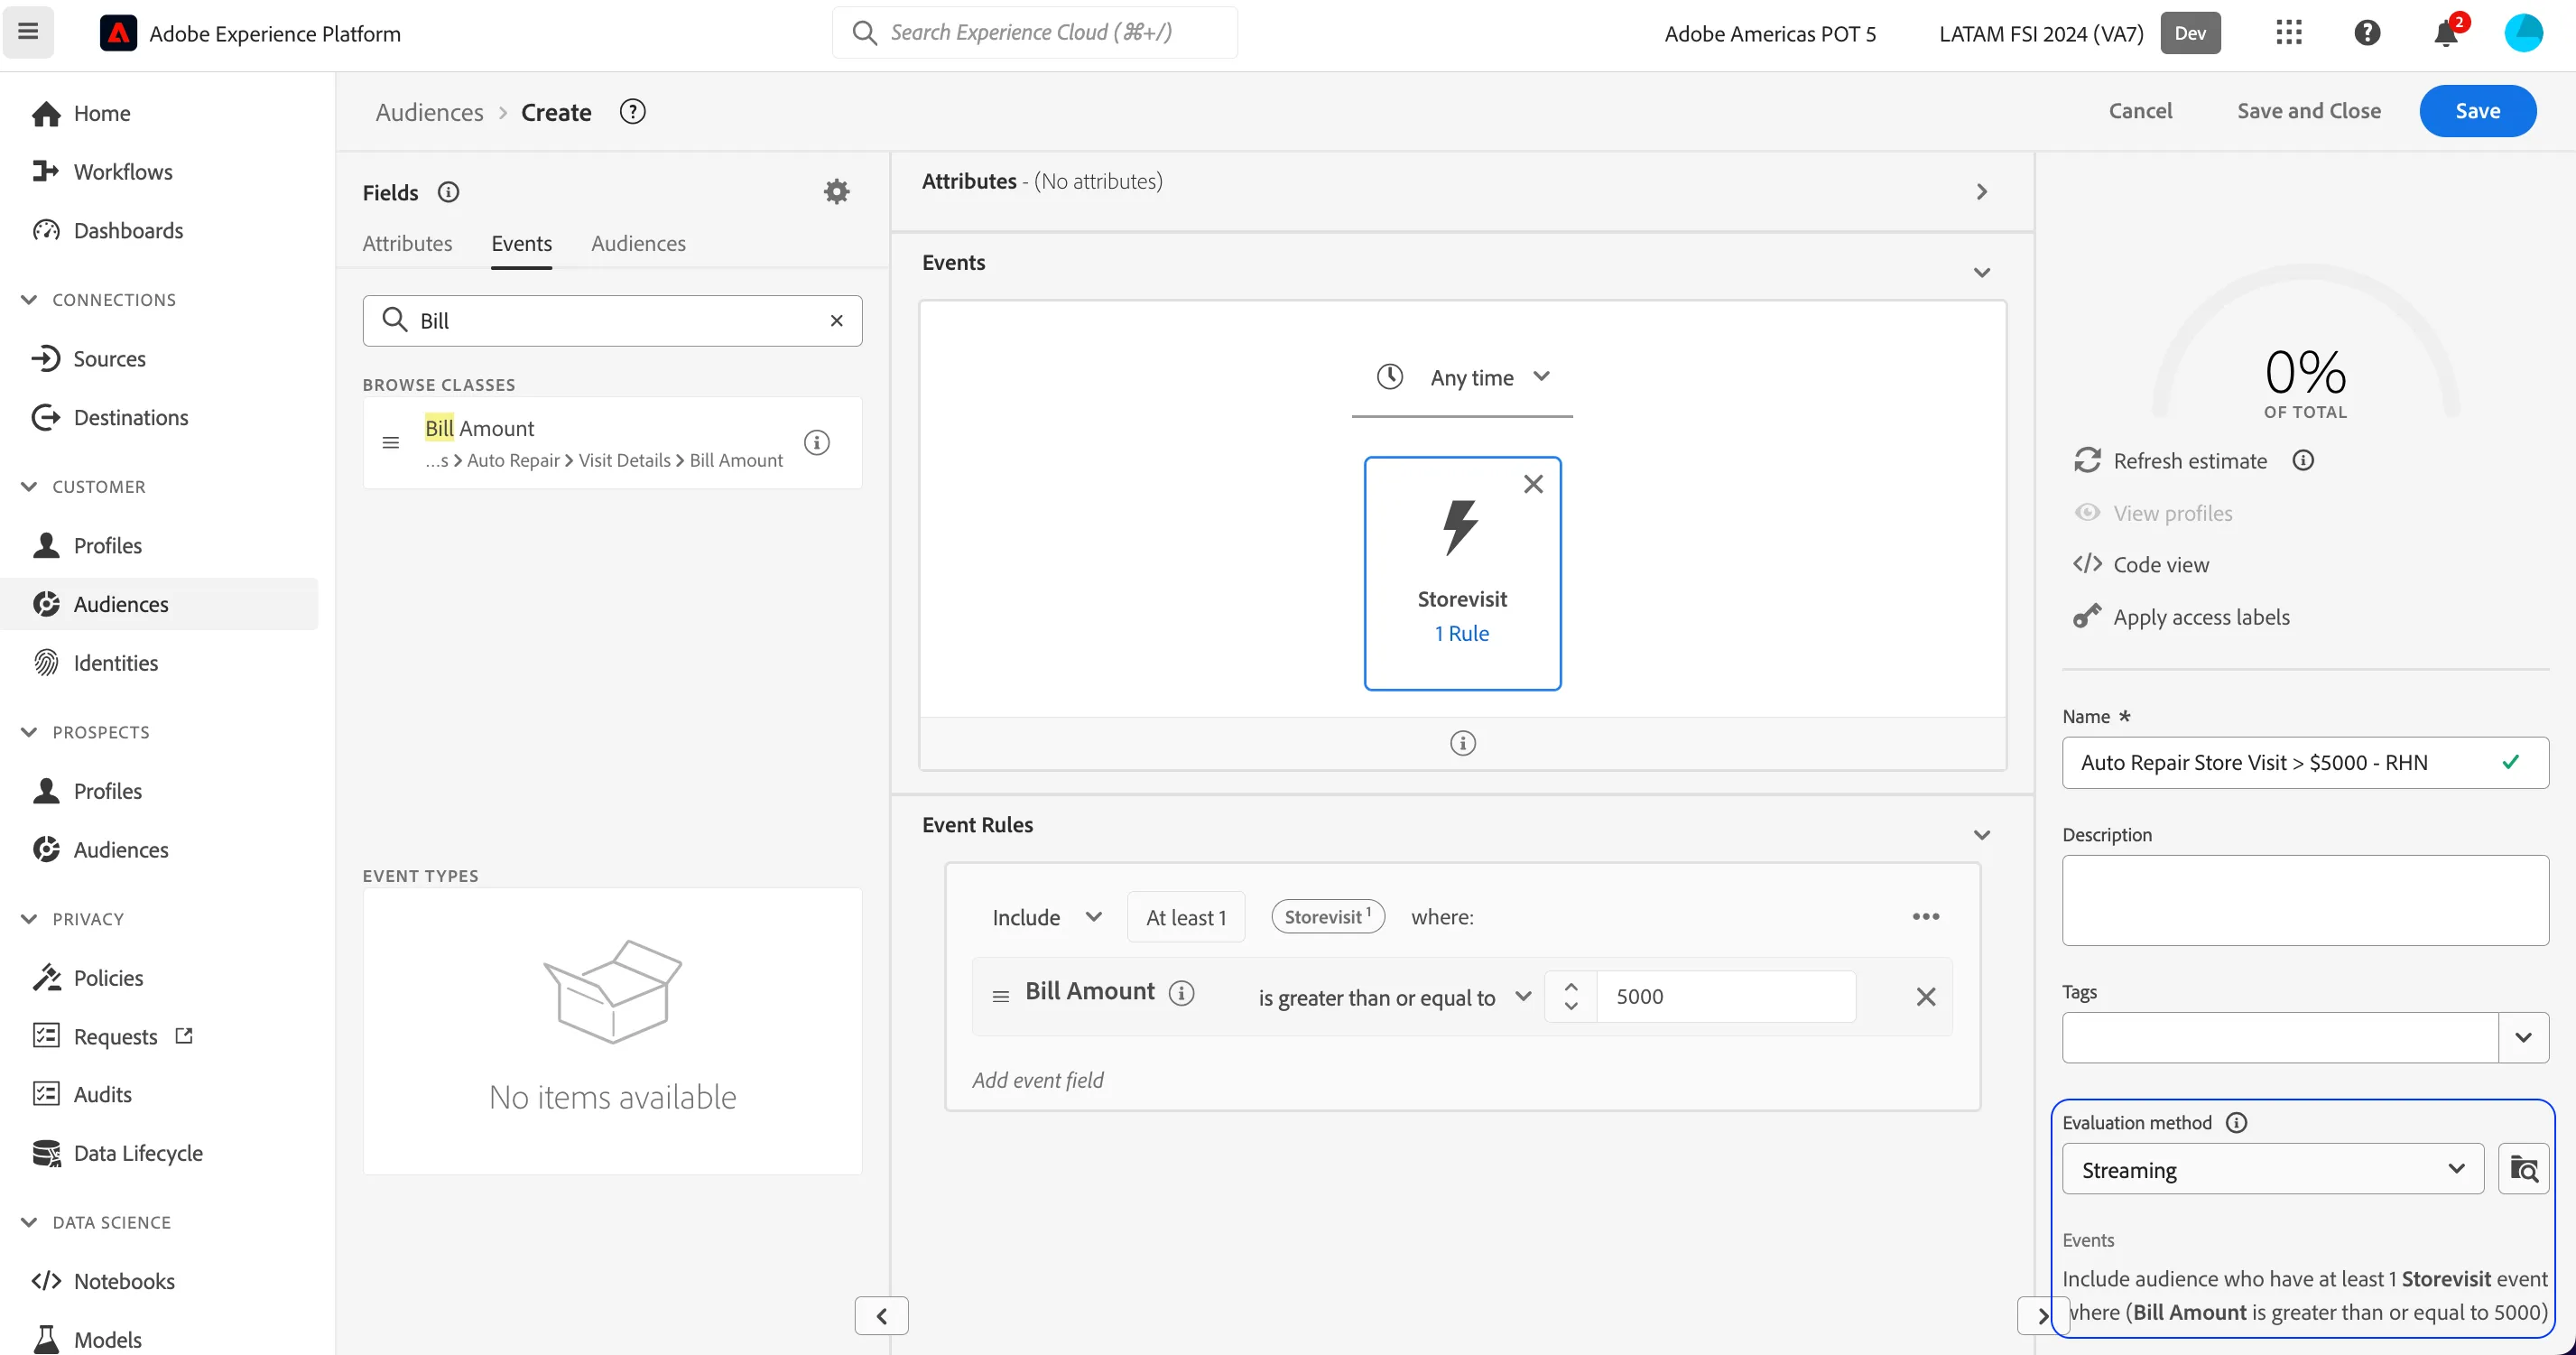Viewport: 2576px width, 1355px height.
Task: Click the Bill Amount value stepper
Action: 1570,997
